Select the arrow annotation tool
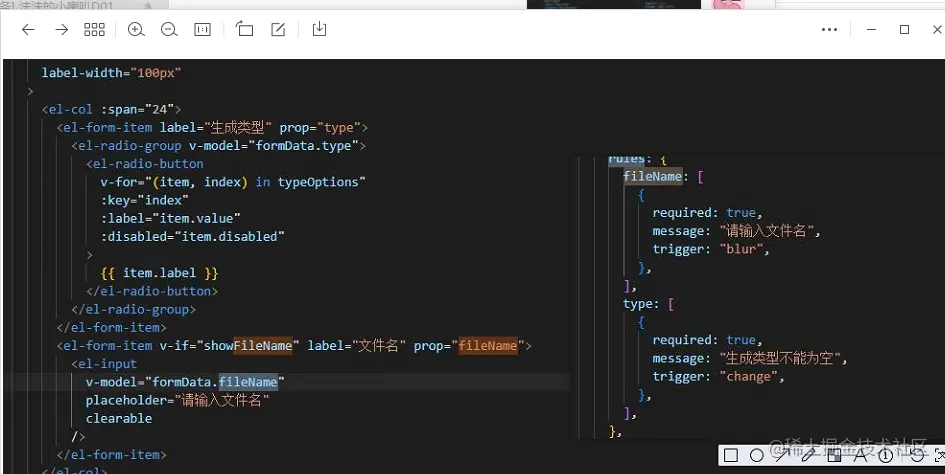 coord(782,455)
